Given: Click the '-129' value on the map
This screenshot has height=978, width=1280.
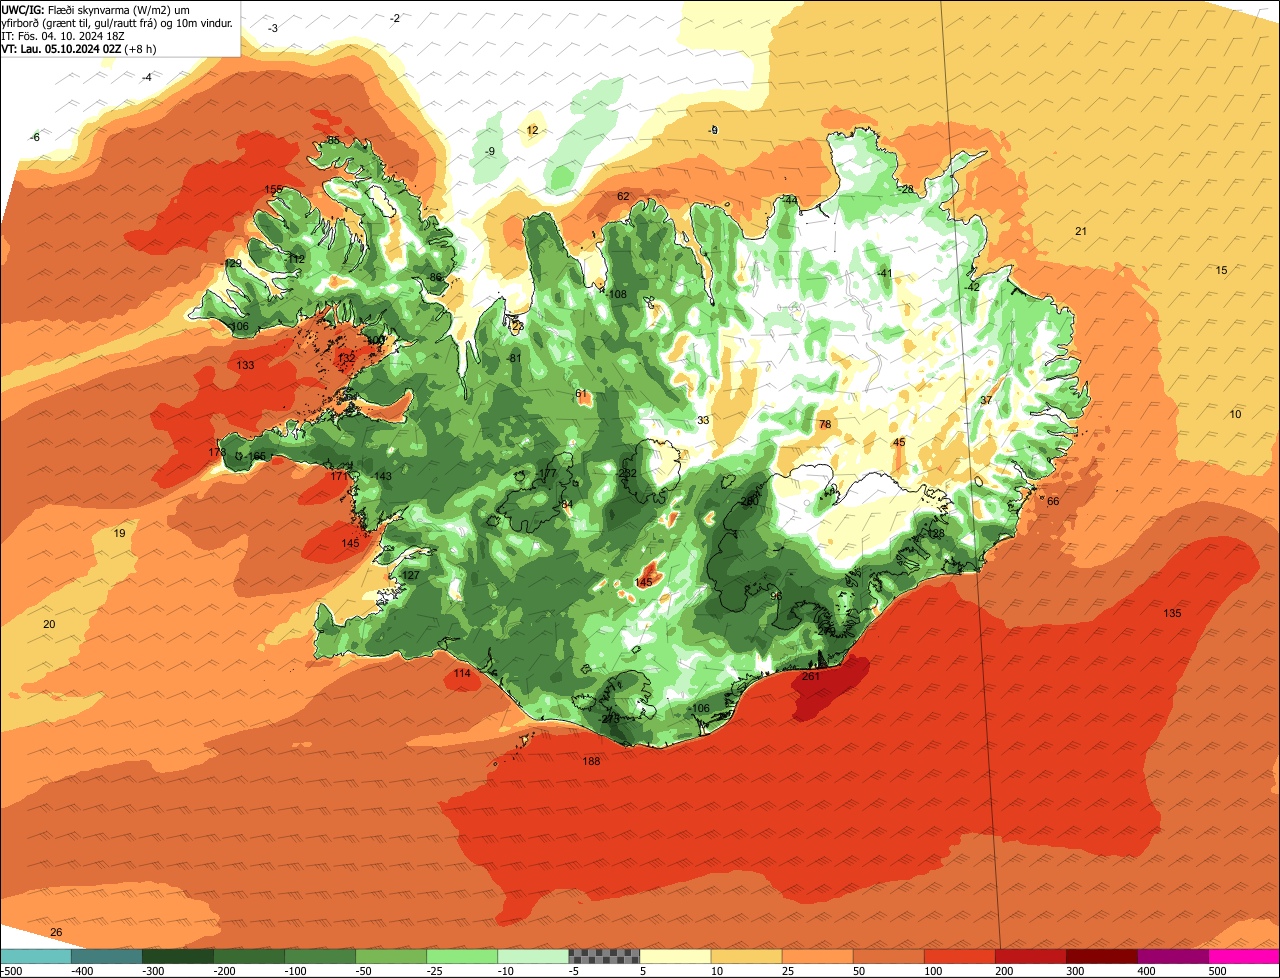Looking at the screenshot, I should (232, 264).
